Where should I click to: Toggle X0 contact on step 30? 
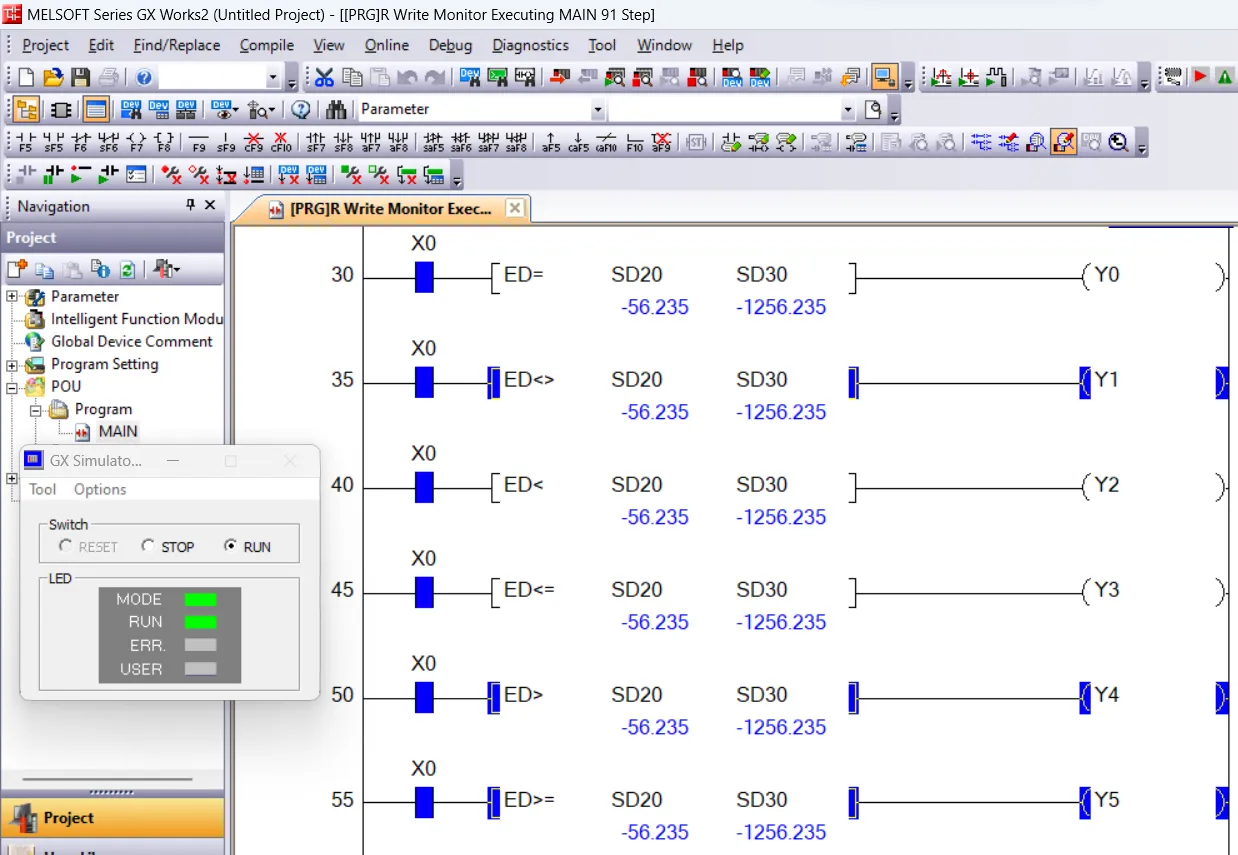424,276
